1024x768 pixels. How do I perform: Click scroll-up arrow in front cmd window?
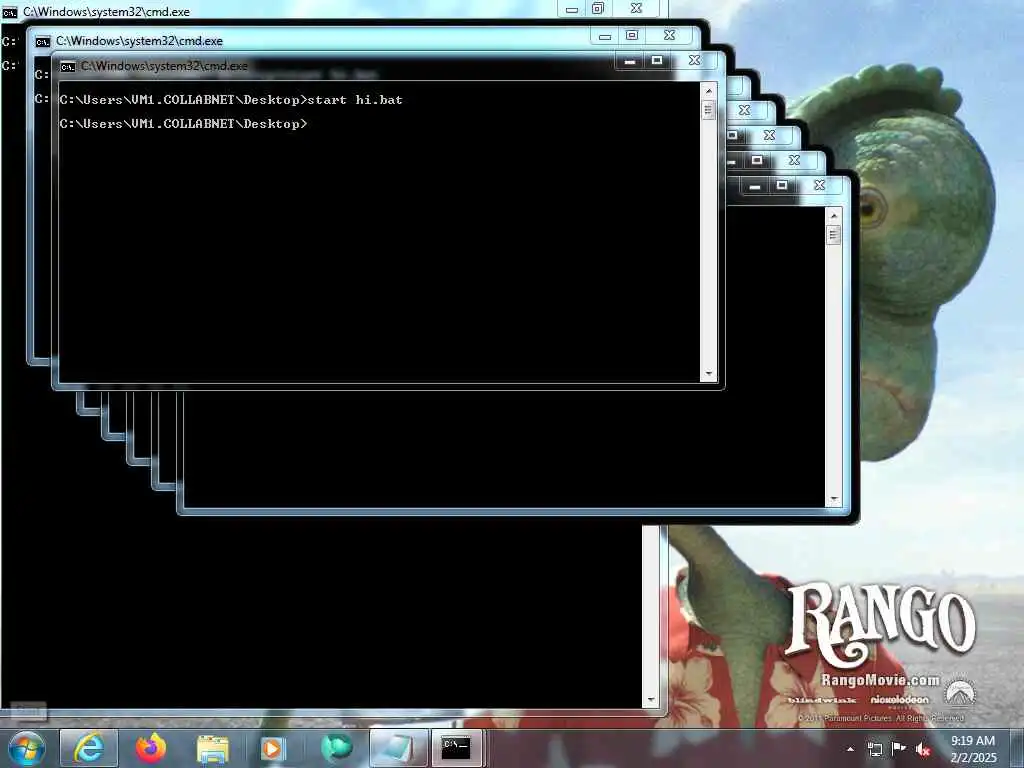(x=708, y=91)
